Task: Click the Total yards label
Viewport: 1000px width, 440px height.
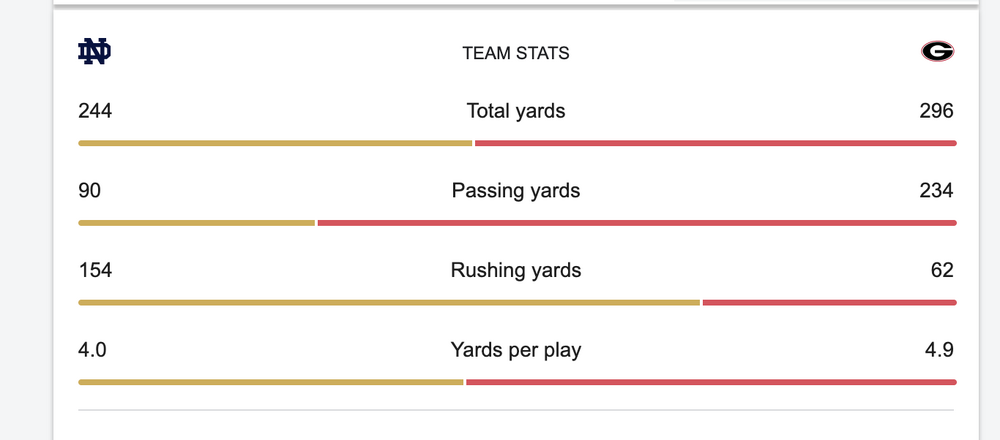Action: (x=516, y=111)
